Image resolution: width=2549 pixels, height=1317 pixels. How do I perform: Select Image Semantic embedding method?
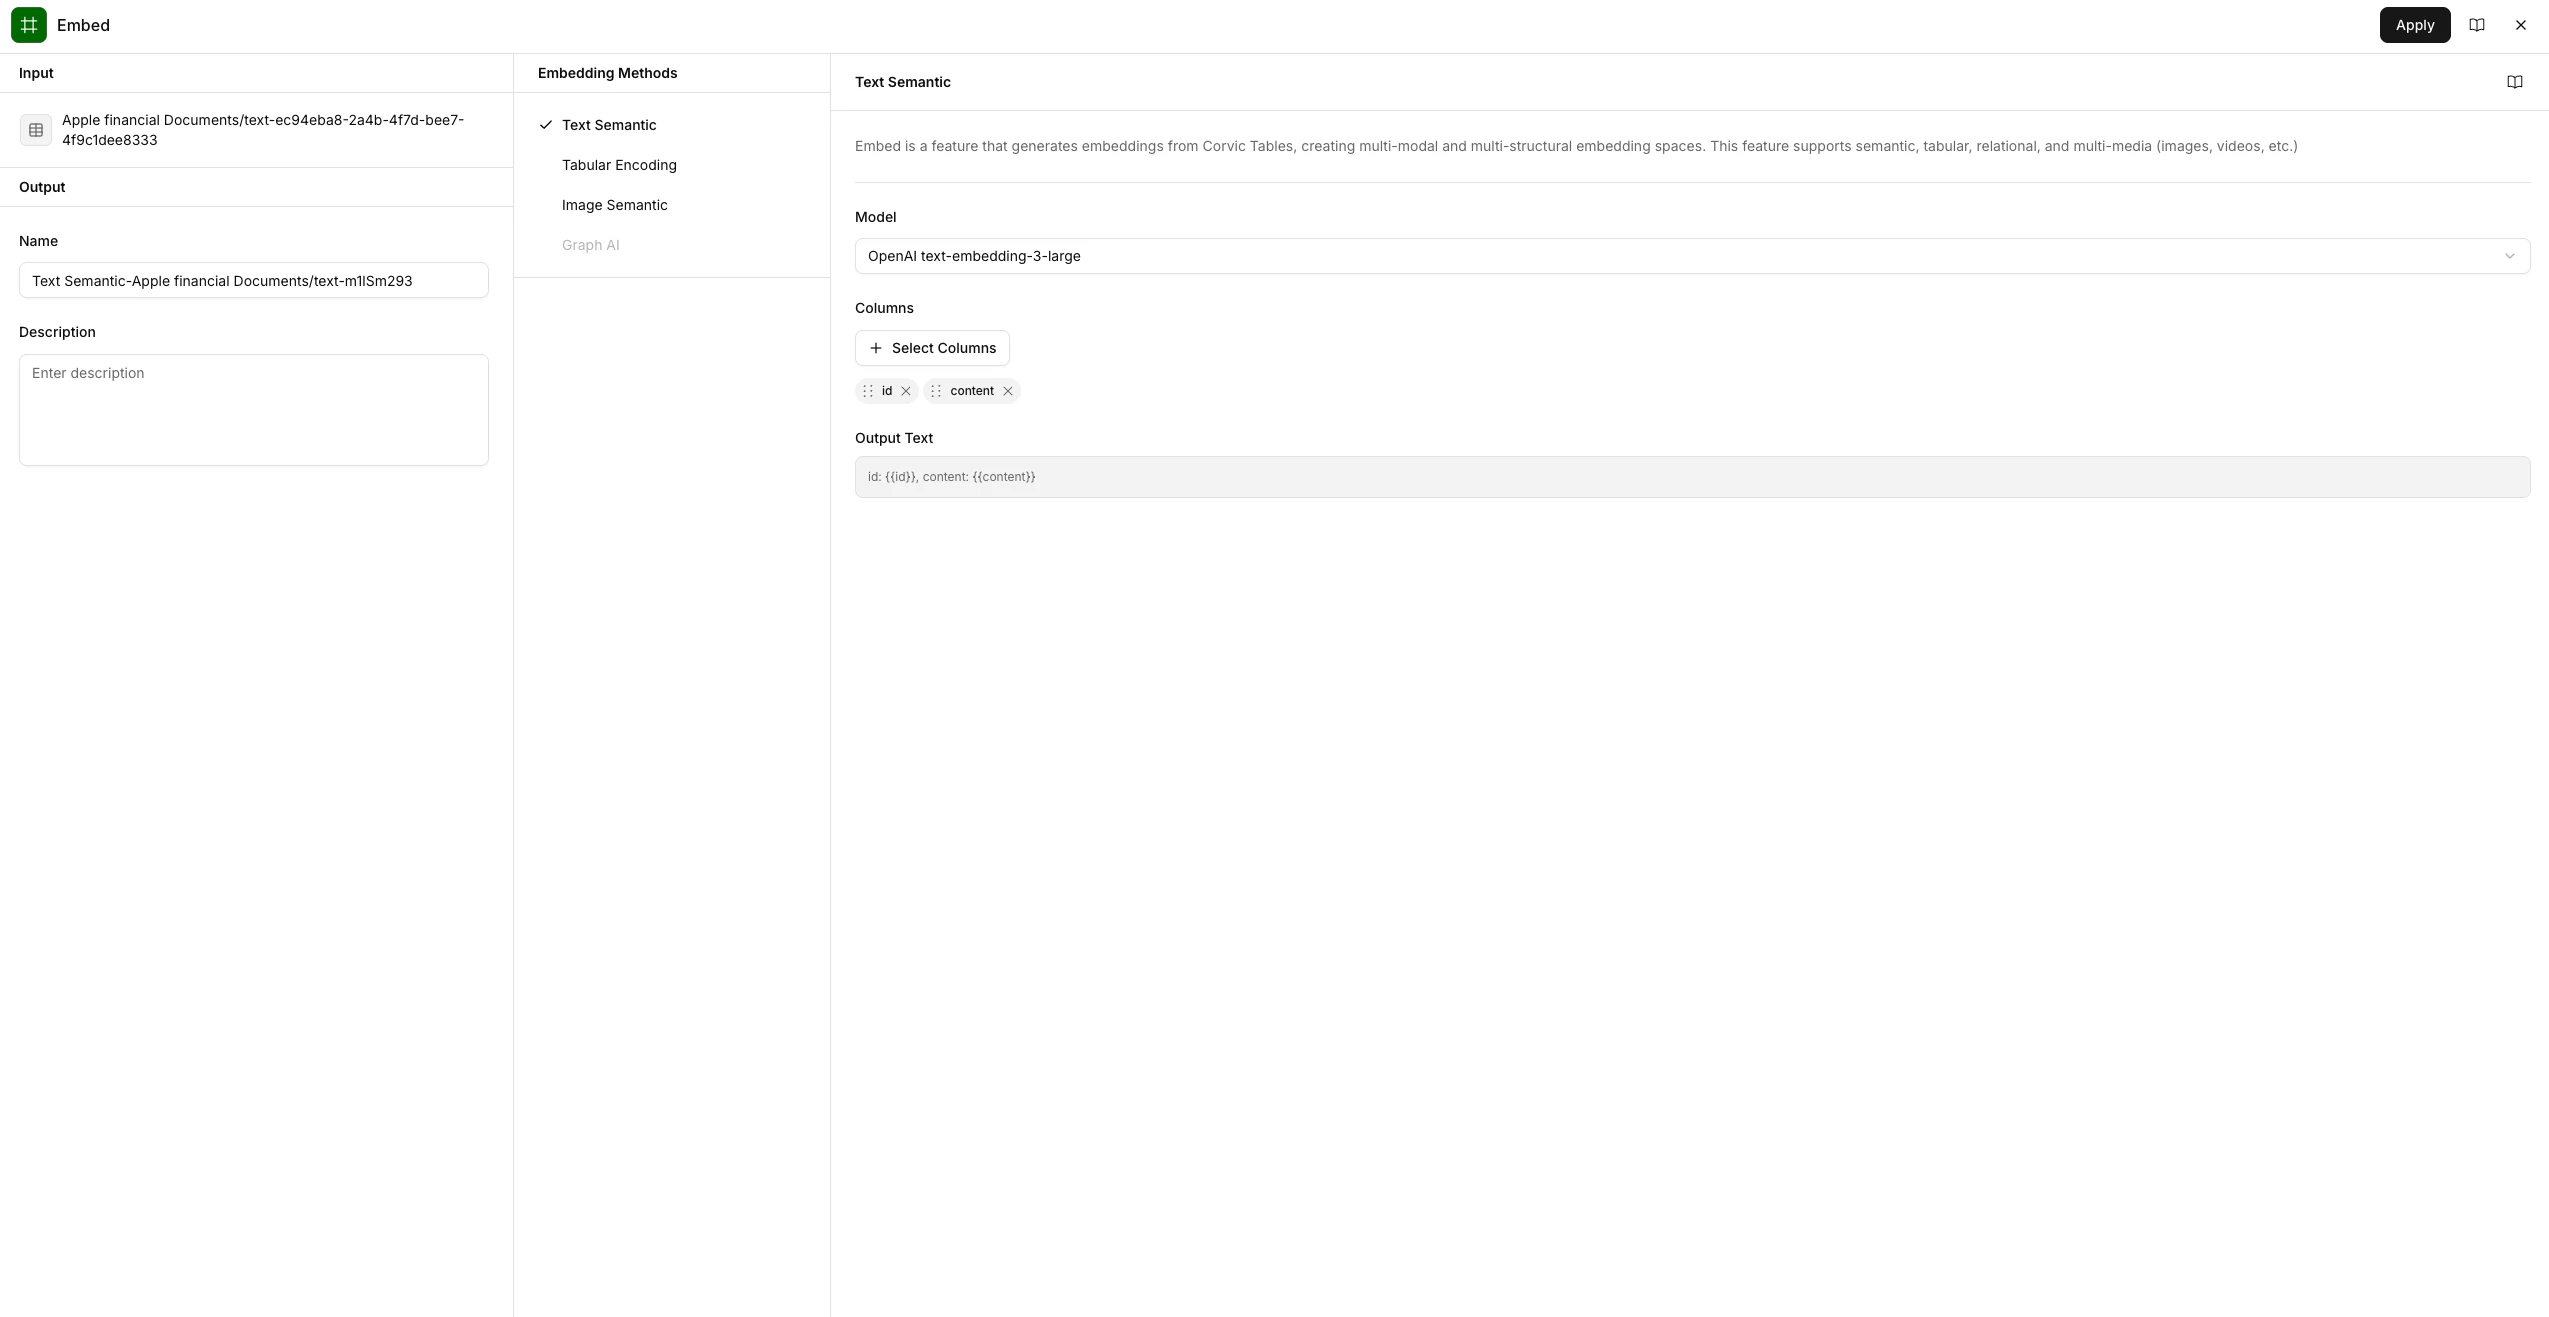pos(614,205)
